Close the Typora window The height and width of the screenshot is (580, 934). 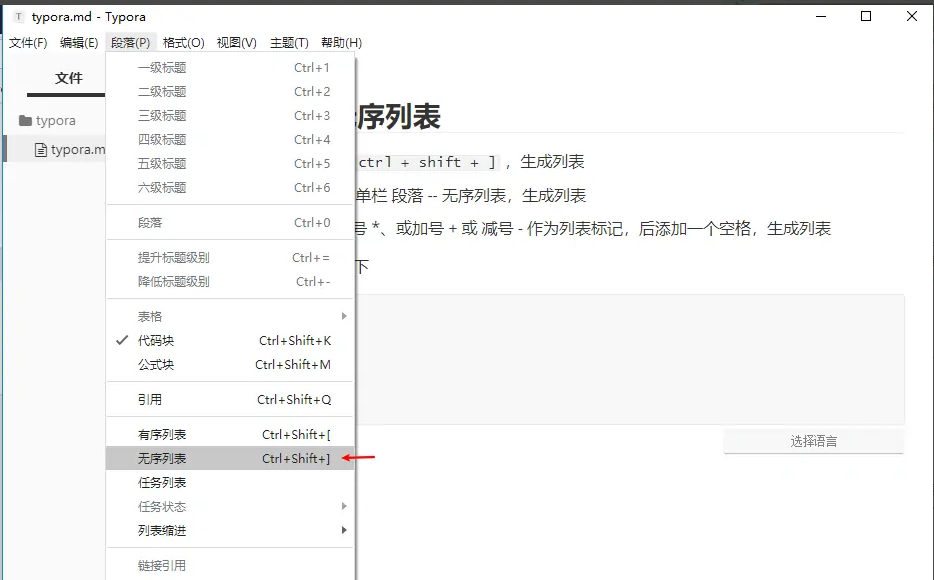pyautogui.click(x=911, y=17)
